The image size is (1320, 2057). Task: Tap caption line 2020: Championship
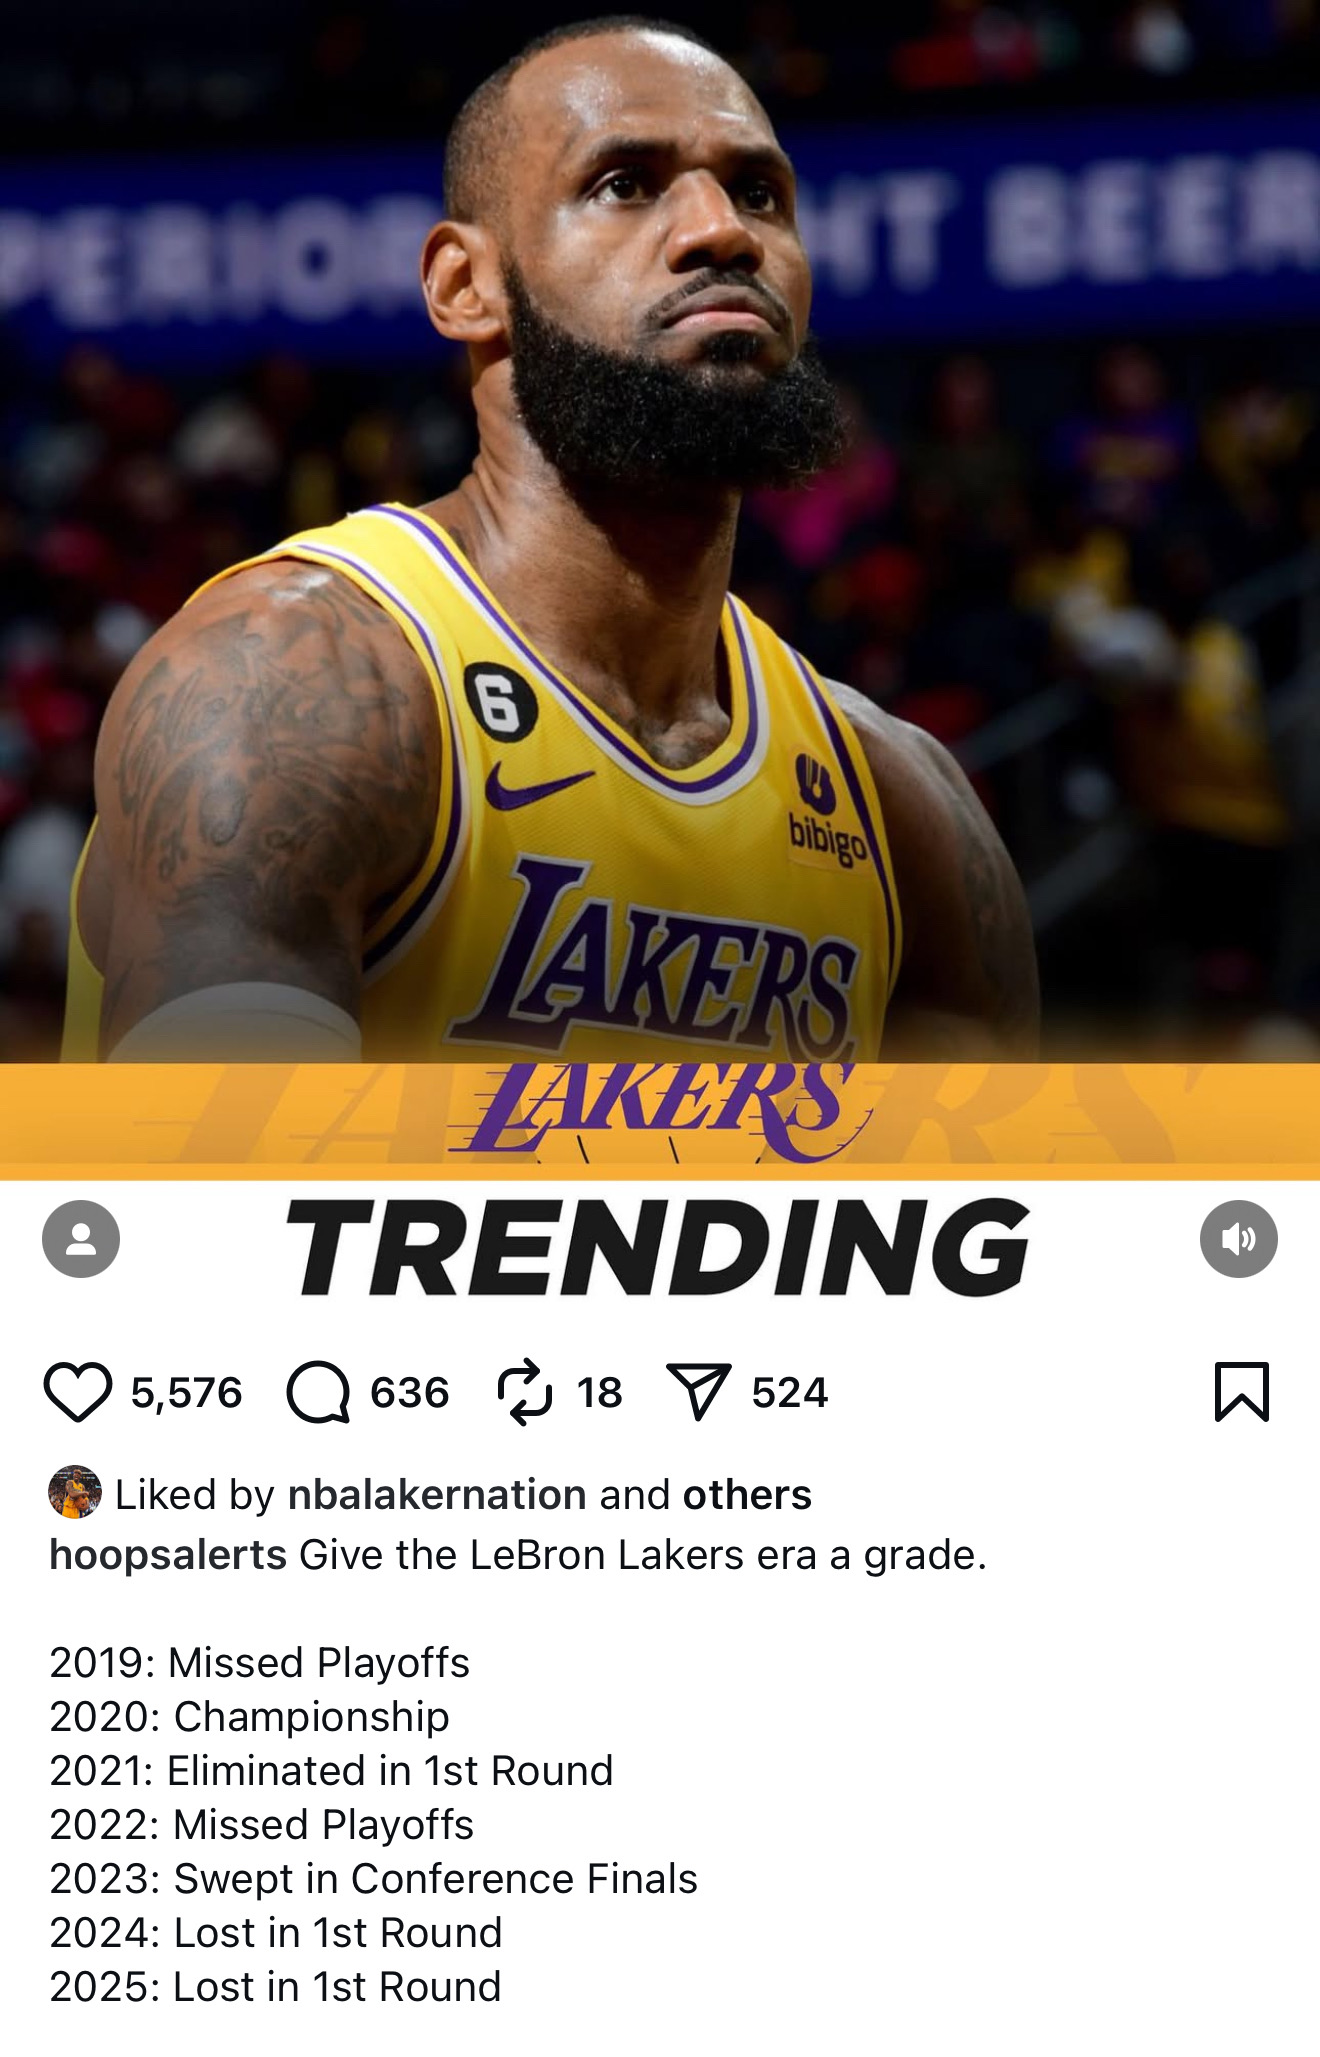coord(249,1716)
